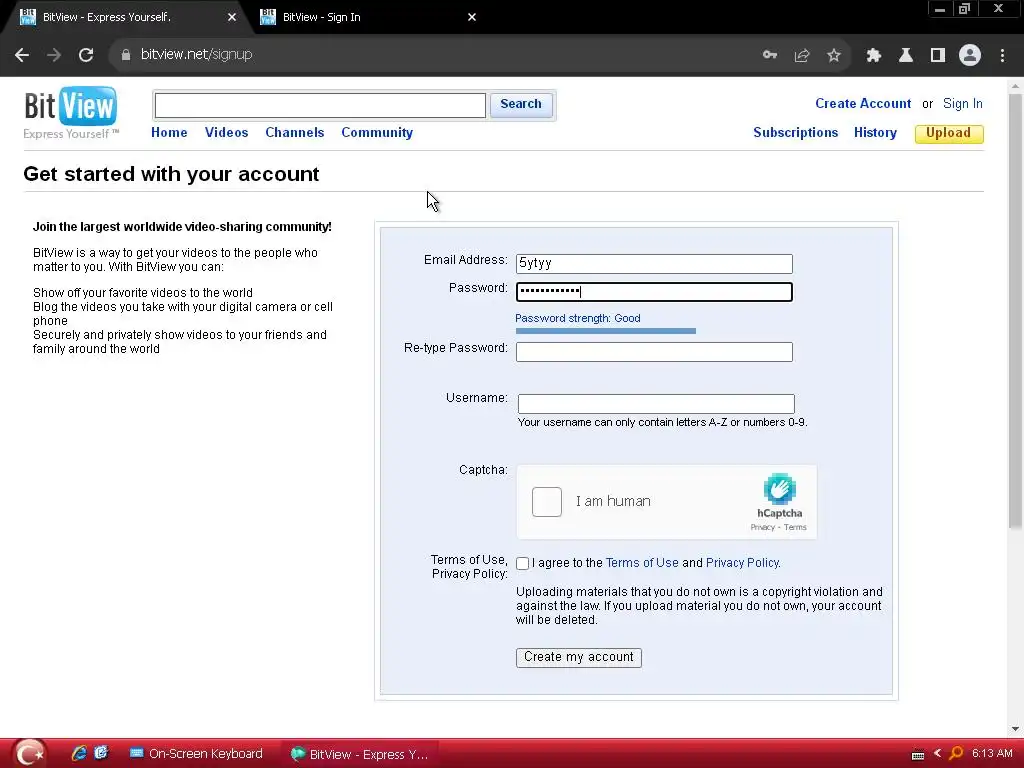
Task: Click the share page icon in address bar
Action: pyautogui.click(x=802, y=55)
